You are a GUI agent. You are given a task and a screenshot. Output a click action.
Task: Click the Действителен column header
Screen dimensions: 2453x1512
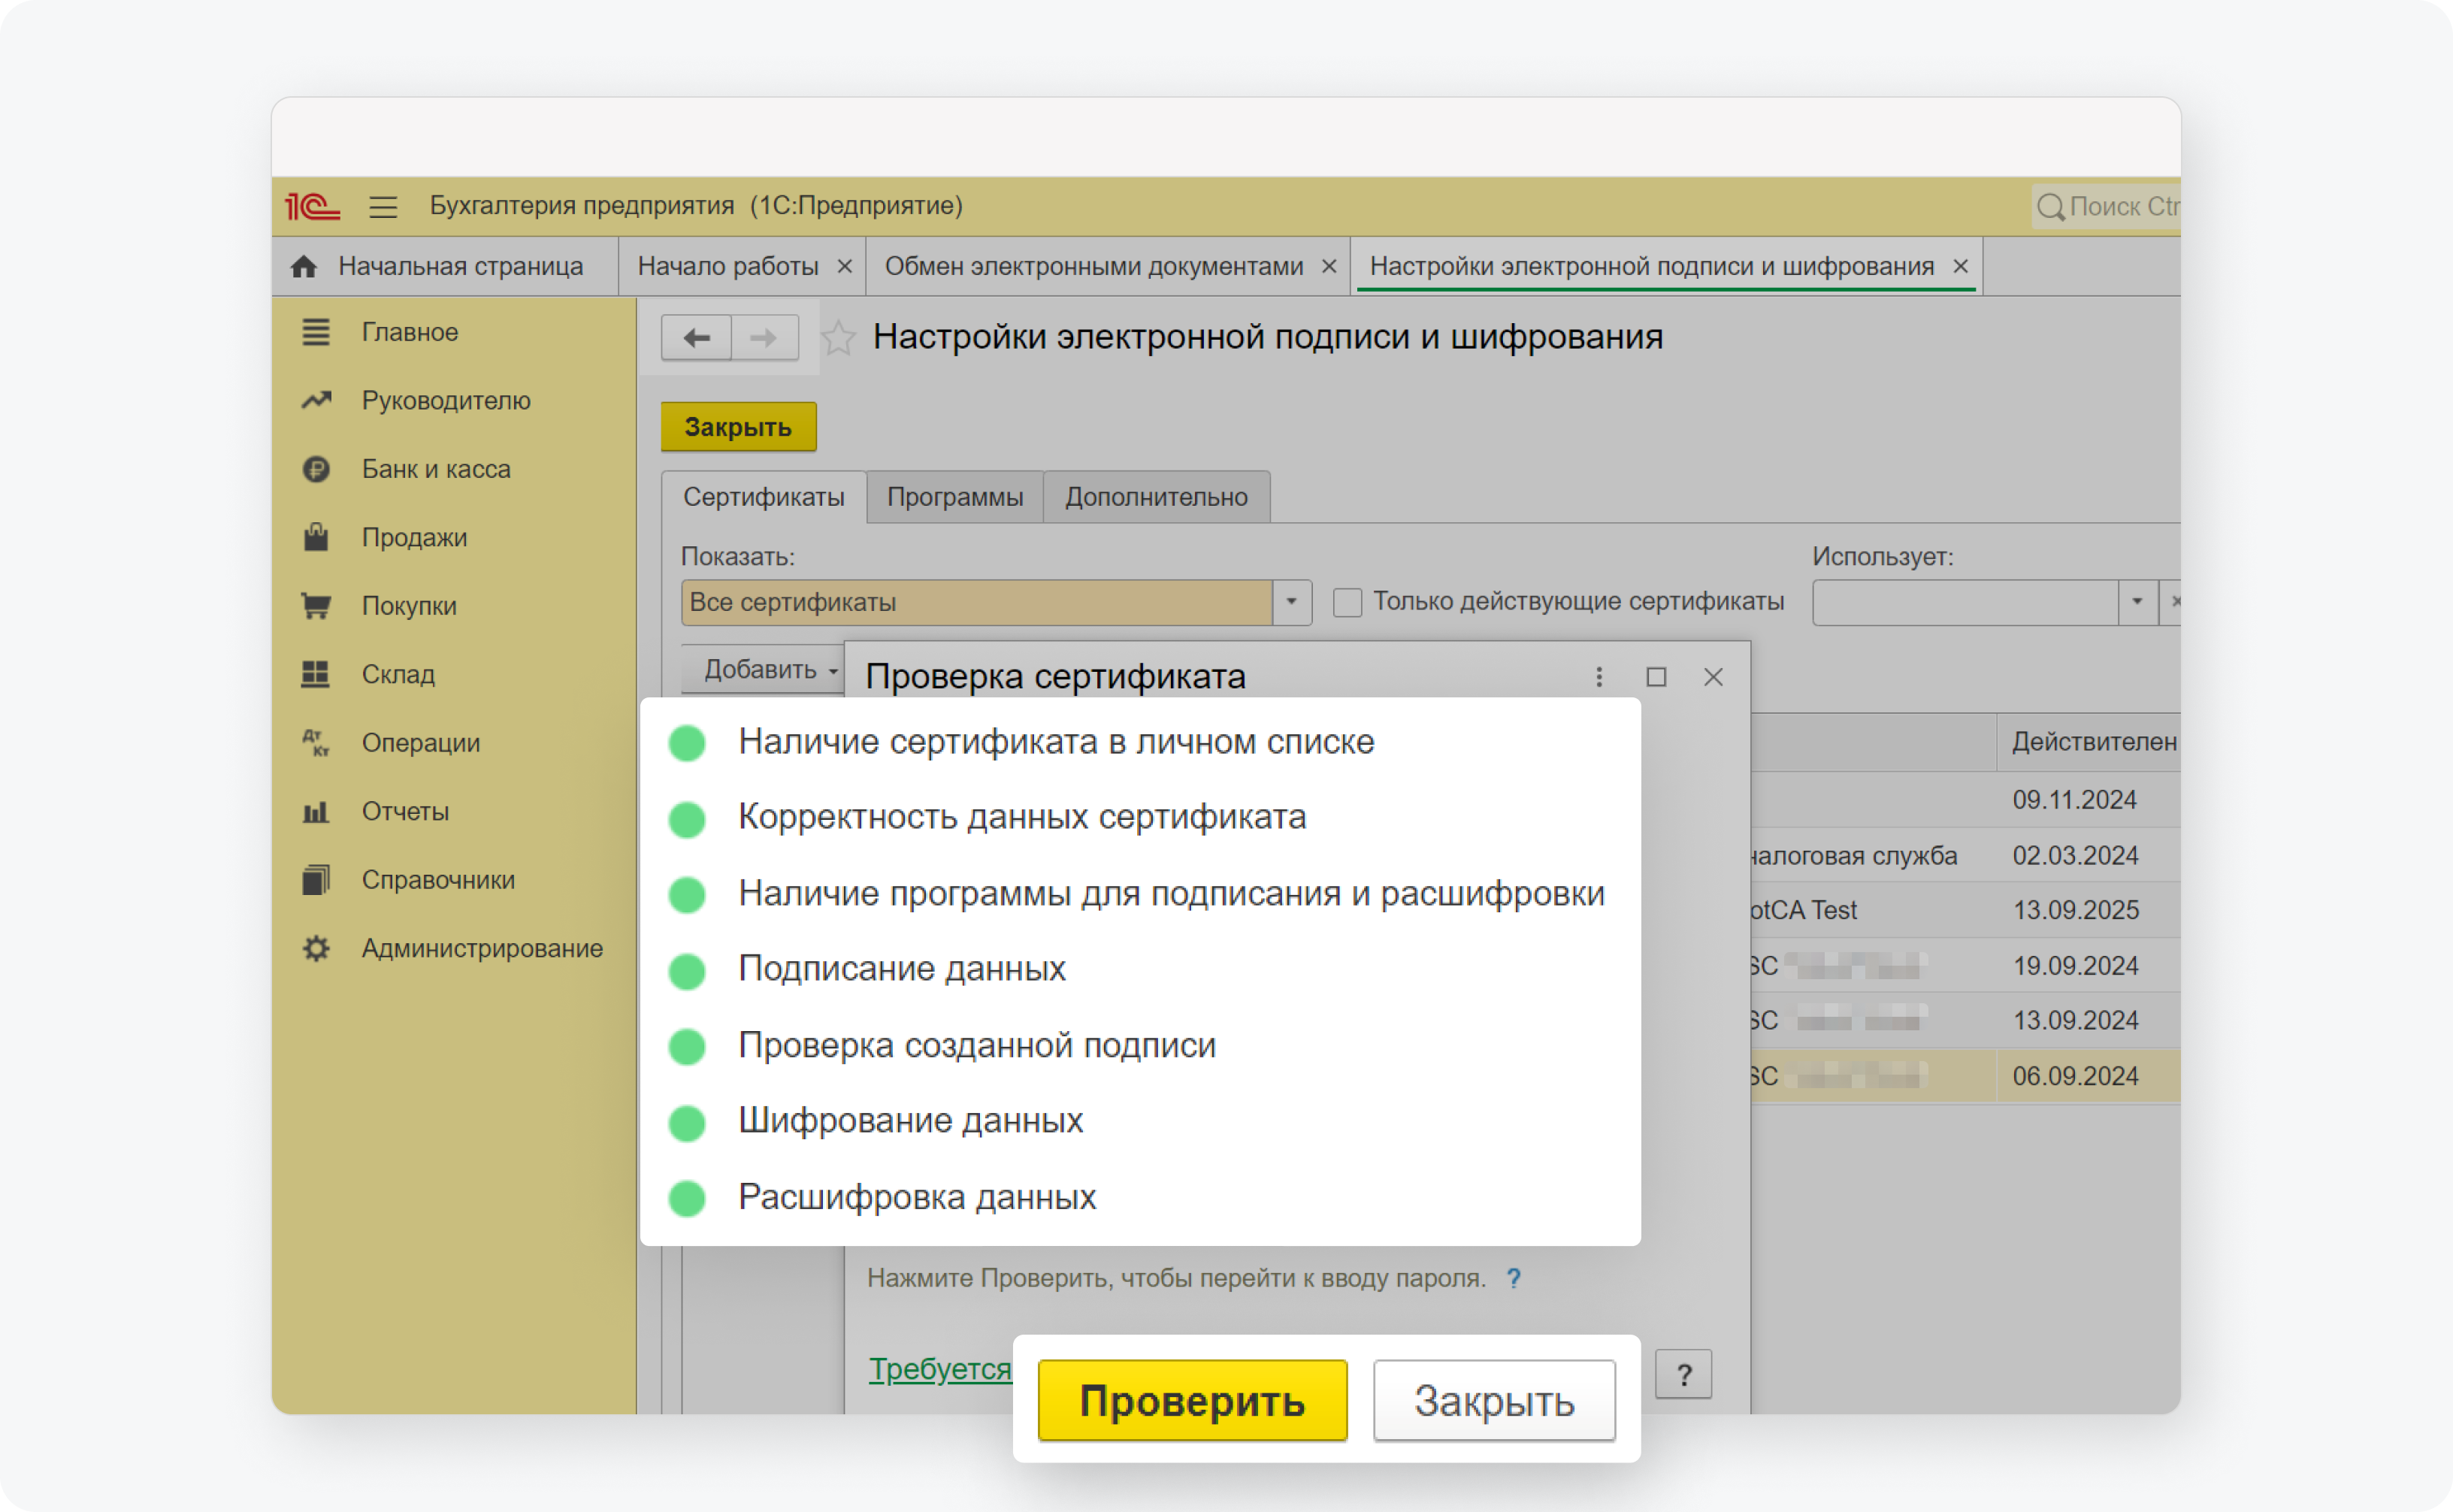tap(2090, 742)
